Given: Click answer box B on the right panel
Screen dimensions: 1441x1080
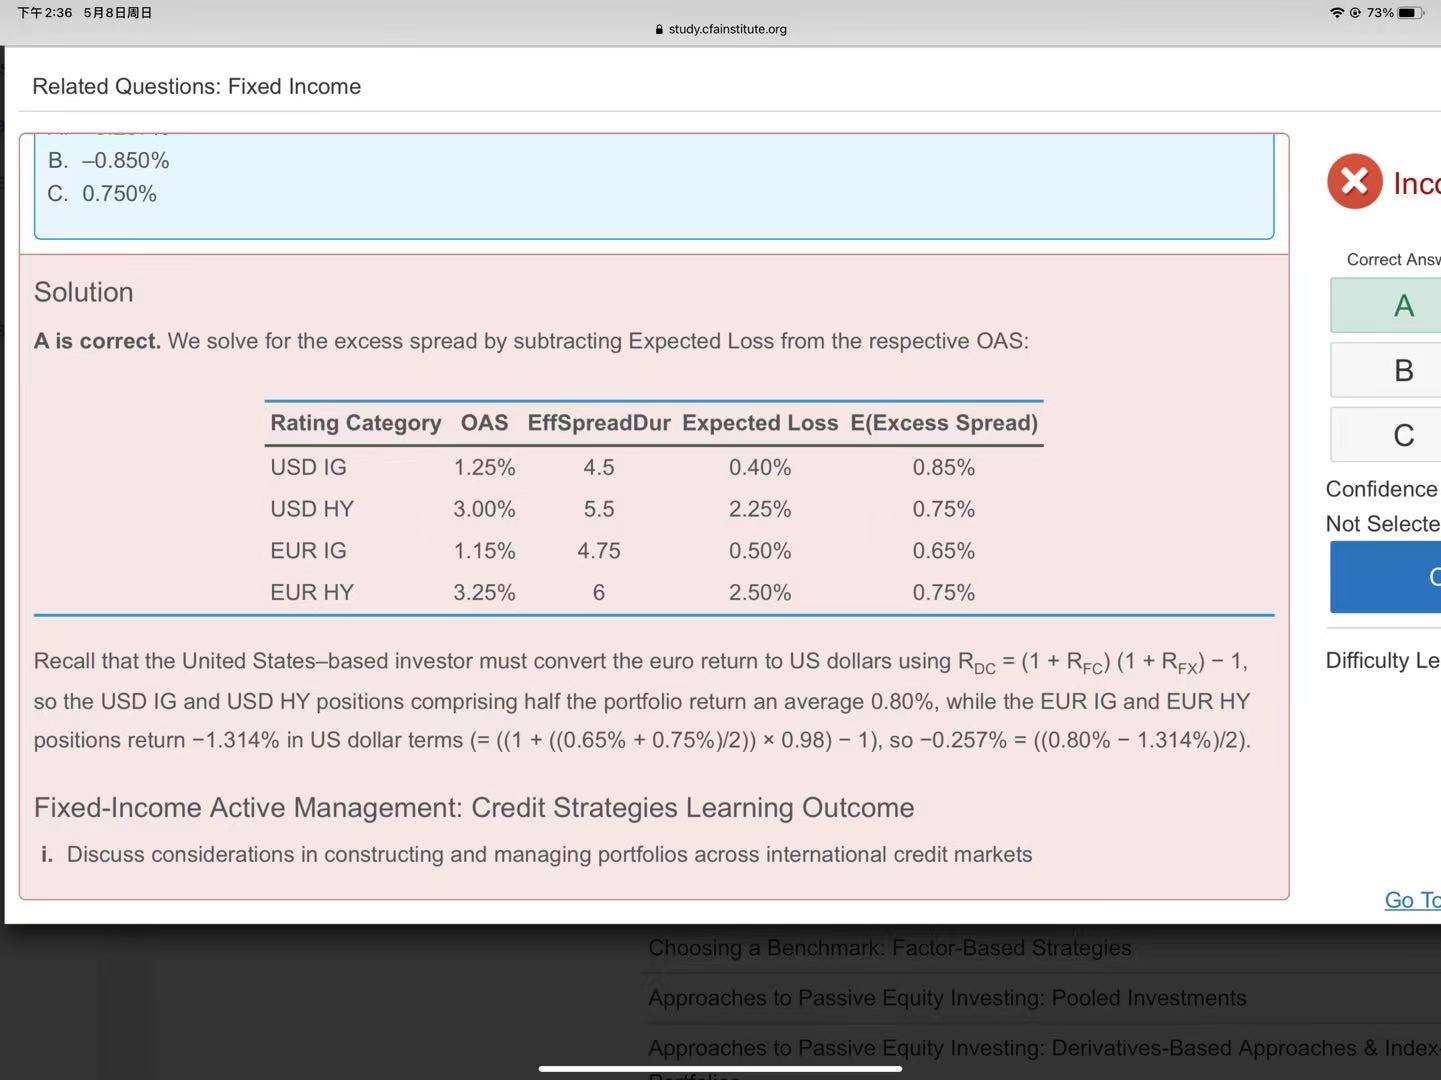Looking at the screenshot, I should [x=1402, y=370].
